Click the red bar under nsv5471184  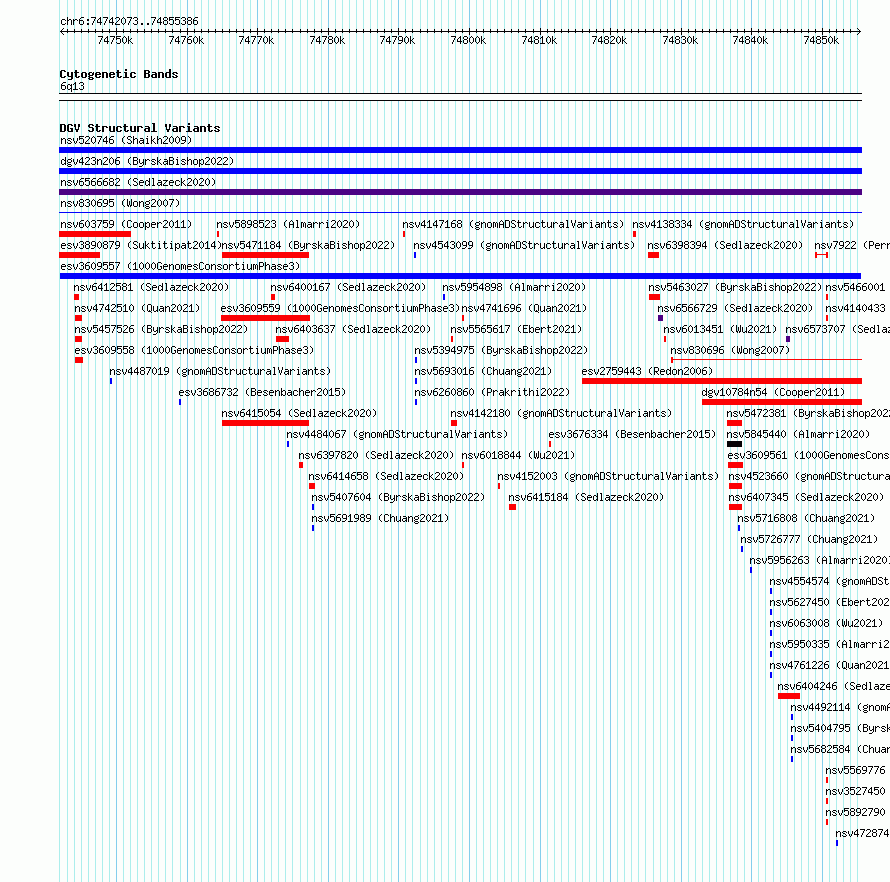pos(265,255)
